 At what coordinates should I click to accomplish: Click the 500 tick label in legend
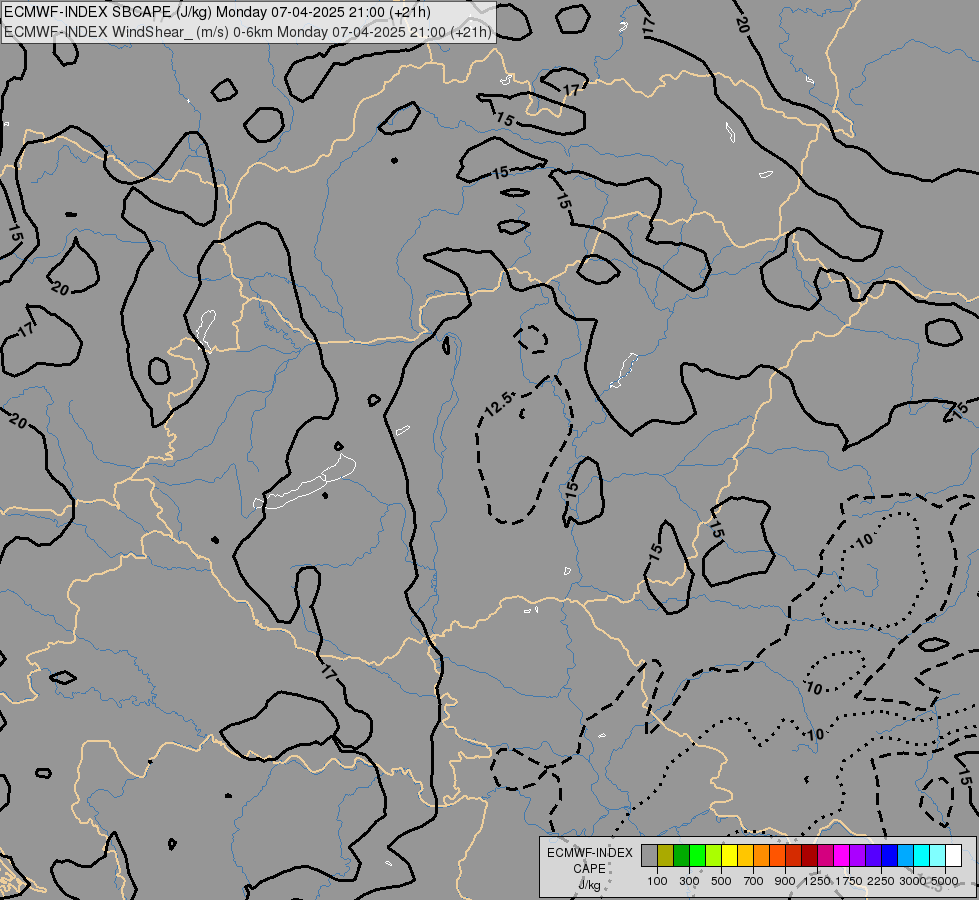[x=721, y=881]
